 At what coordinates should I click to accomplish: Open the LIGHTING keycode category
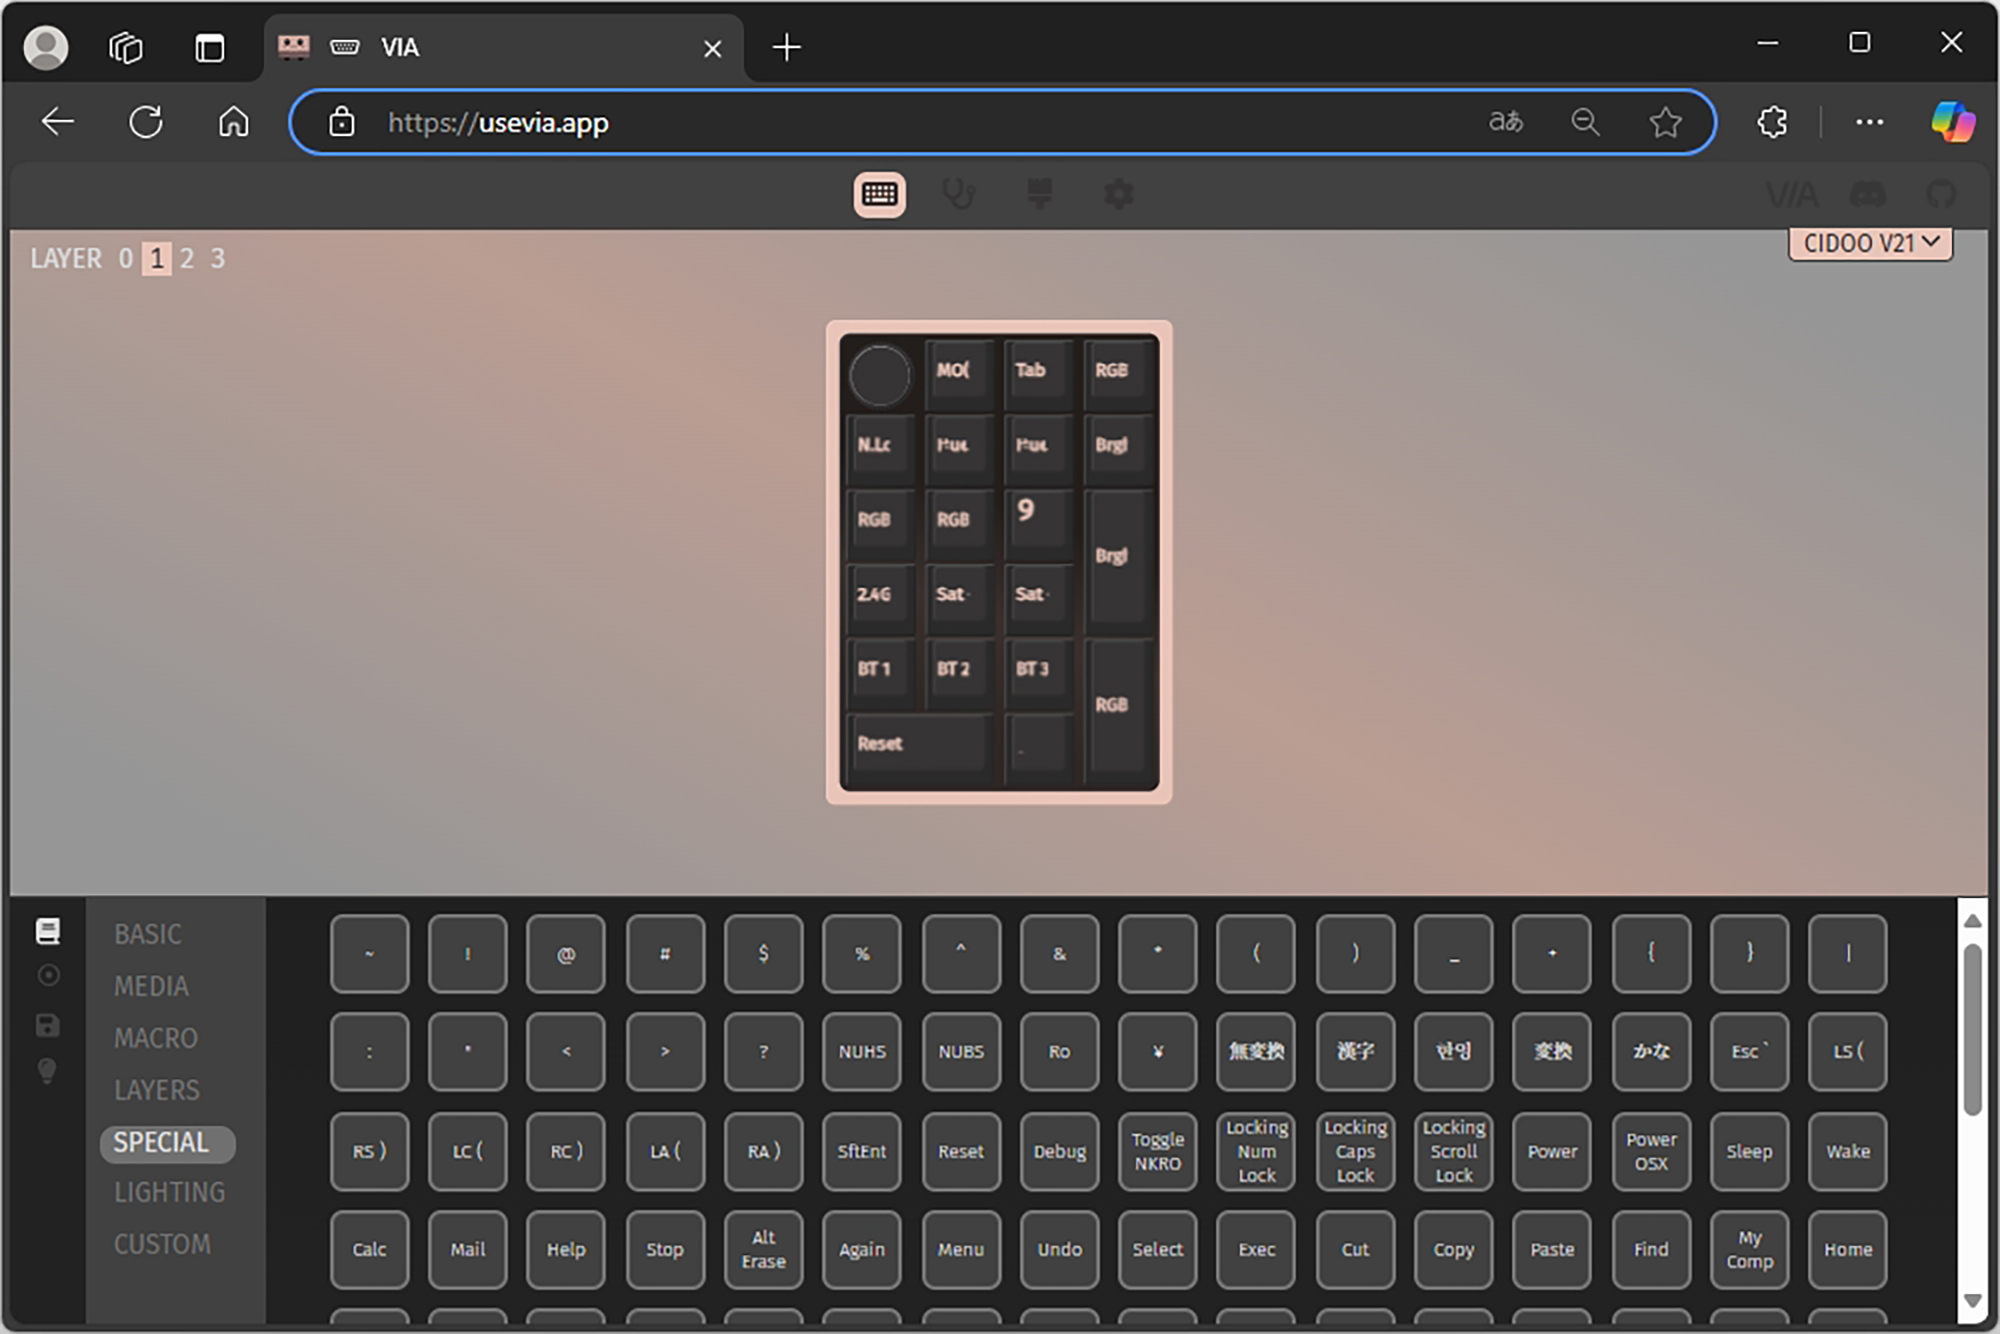pos(169,1192)
